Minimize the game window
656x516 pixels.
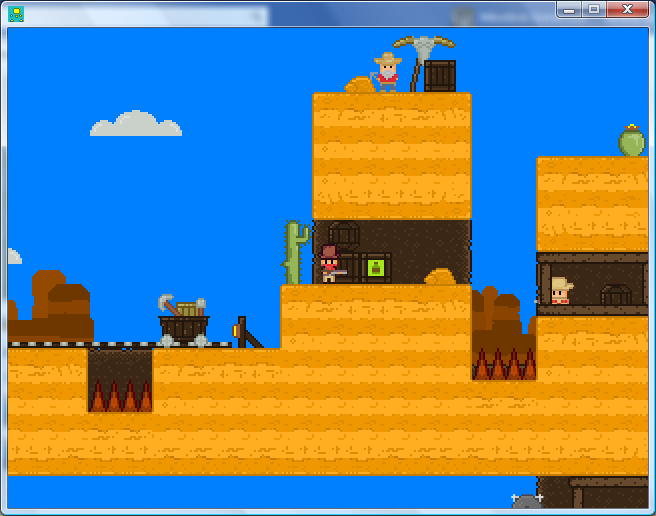[569, 9]
